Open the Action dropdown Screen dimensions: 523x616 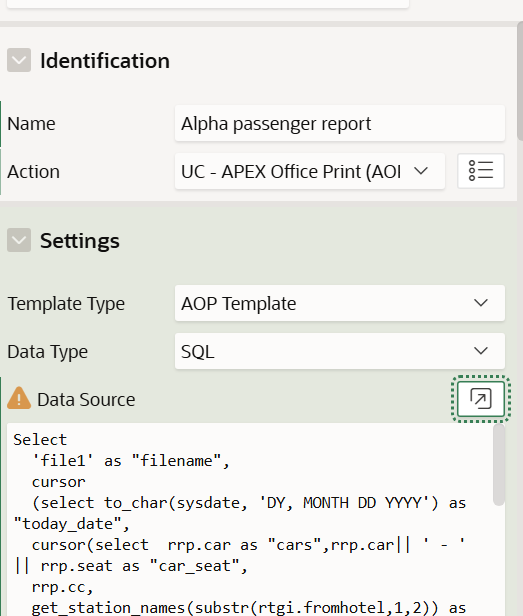pos(310,171)
